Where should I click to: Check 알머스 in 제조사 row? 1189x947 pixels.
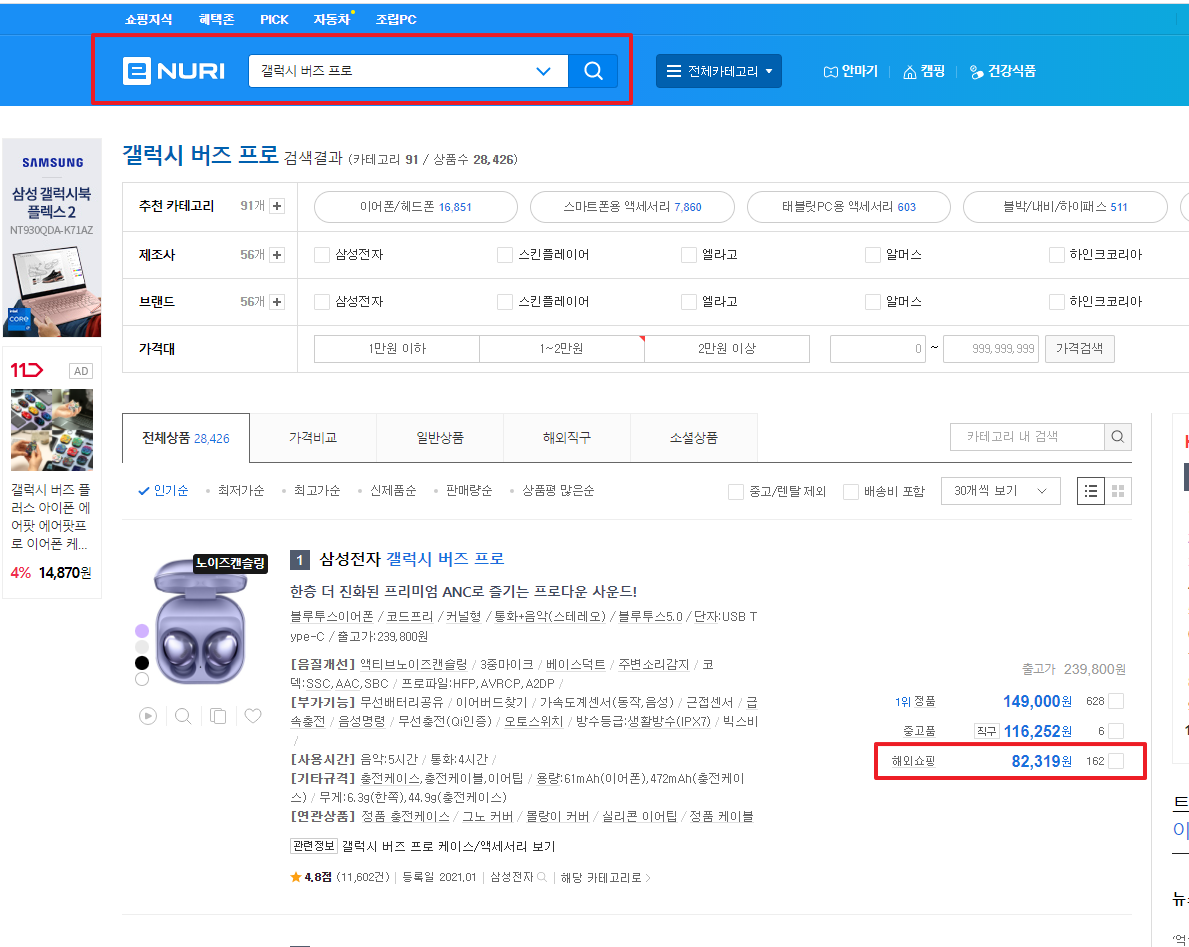tap(873, 255)
